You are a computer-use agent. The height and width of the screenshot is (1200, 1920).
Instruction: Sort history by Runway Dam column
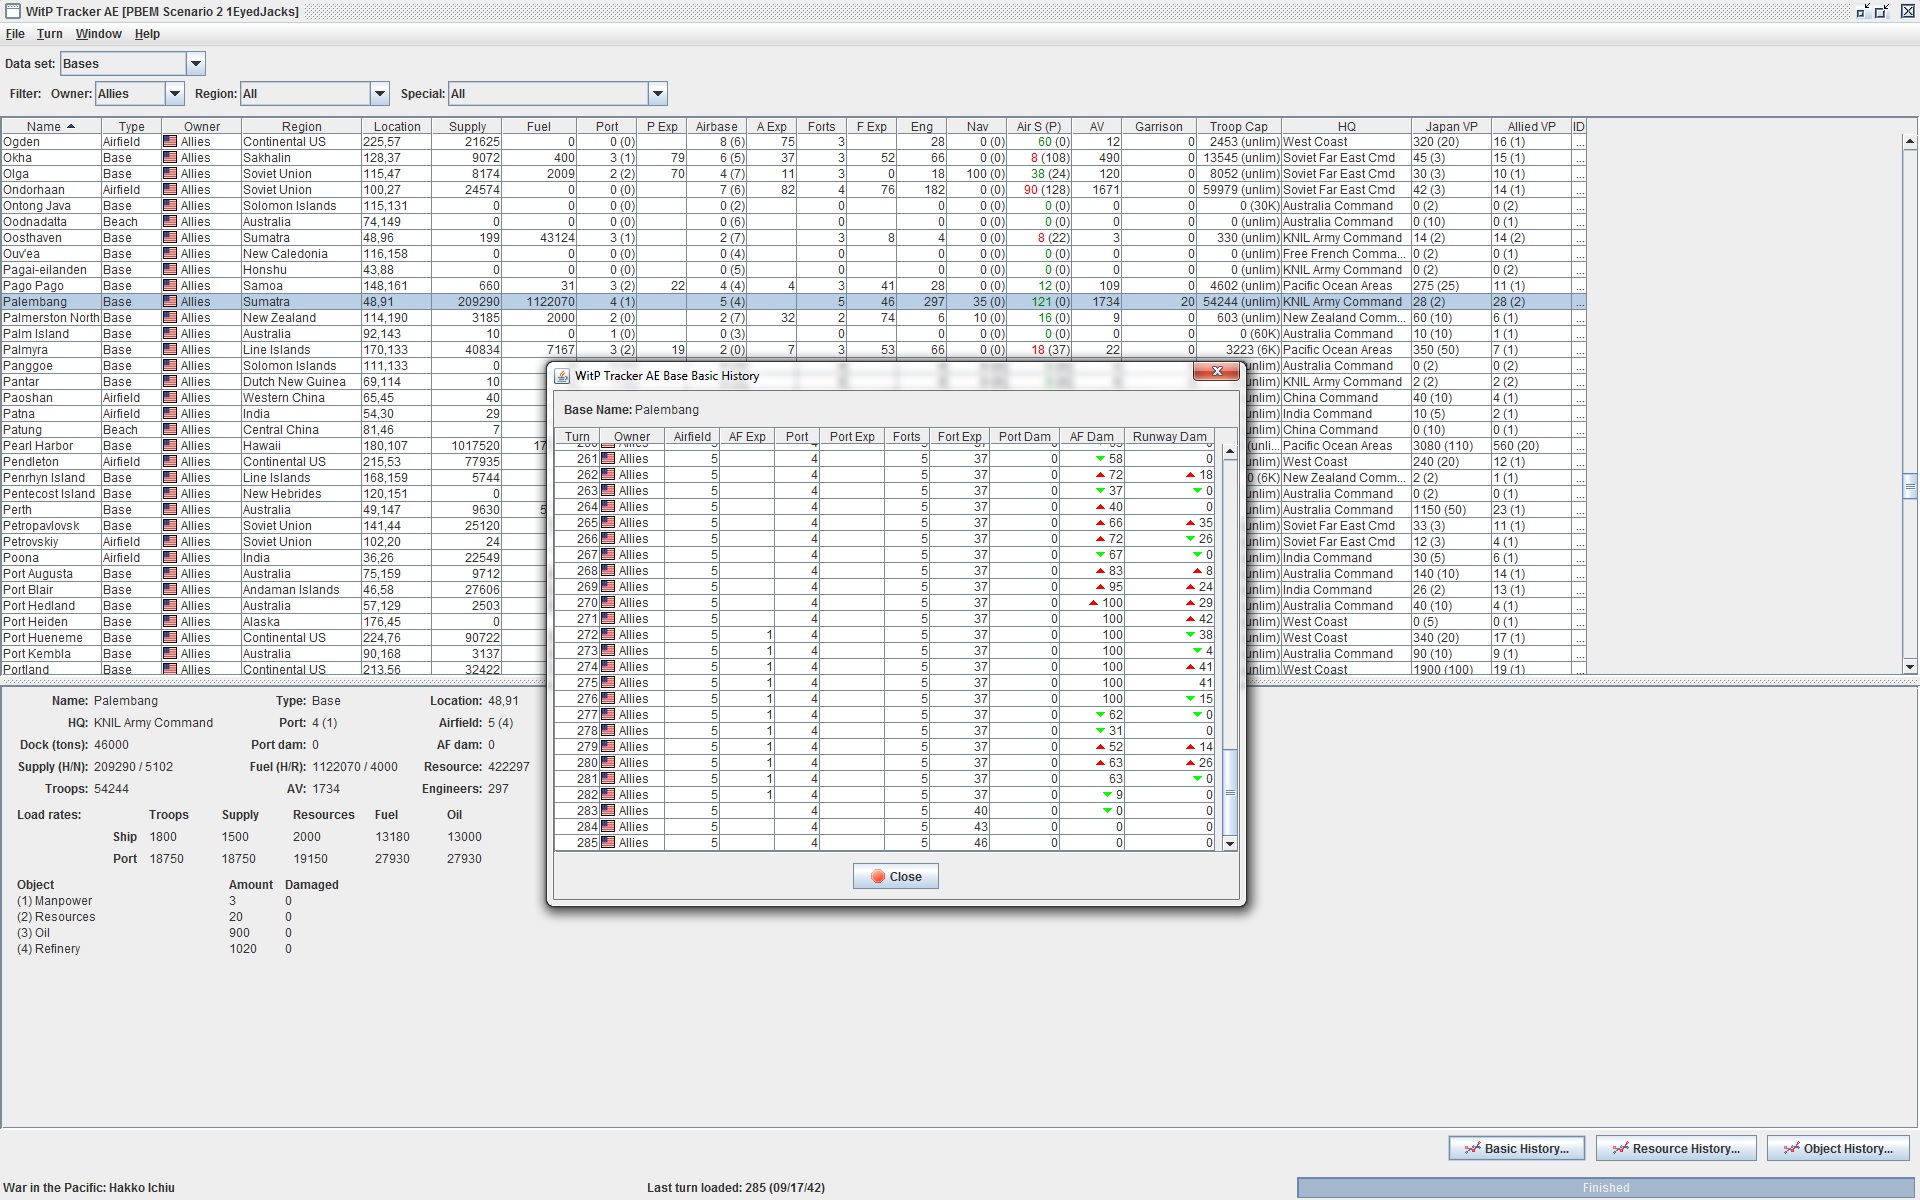point(1169,437)
